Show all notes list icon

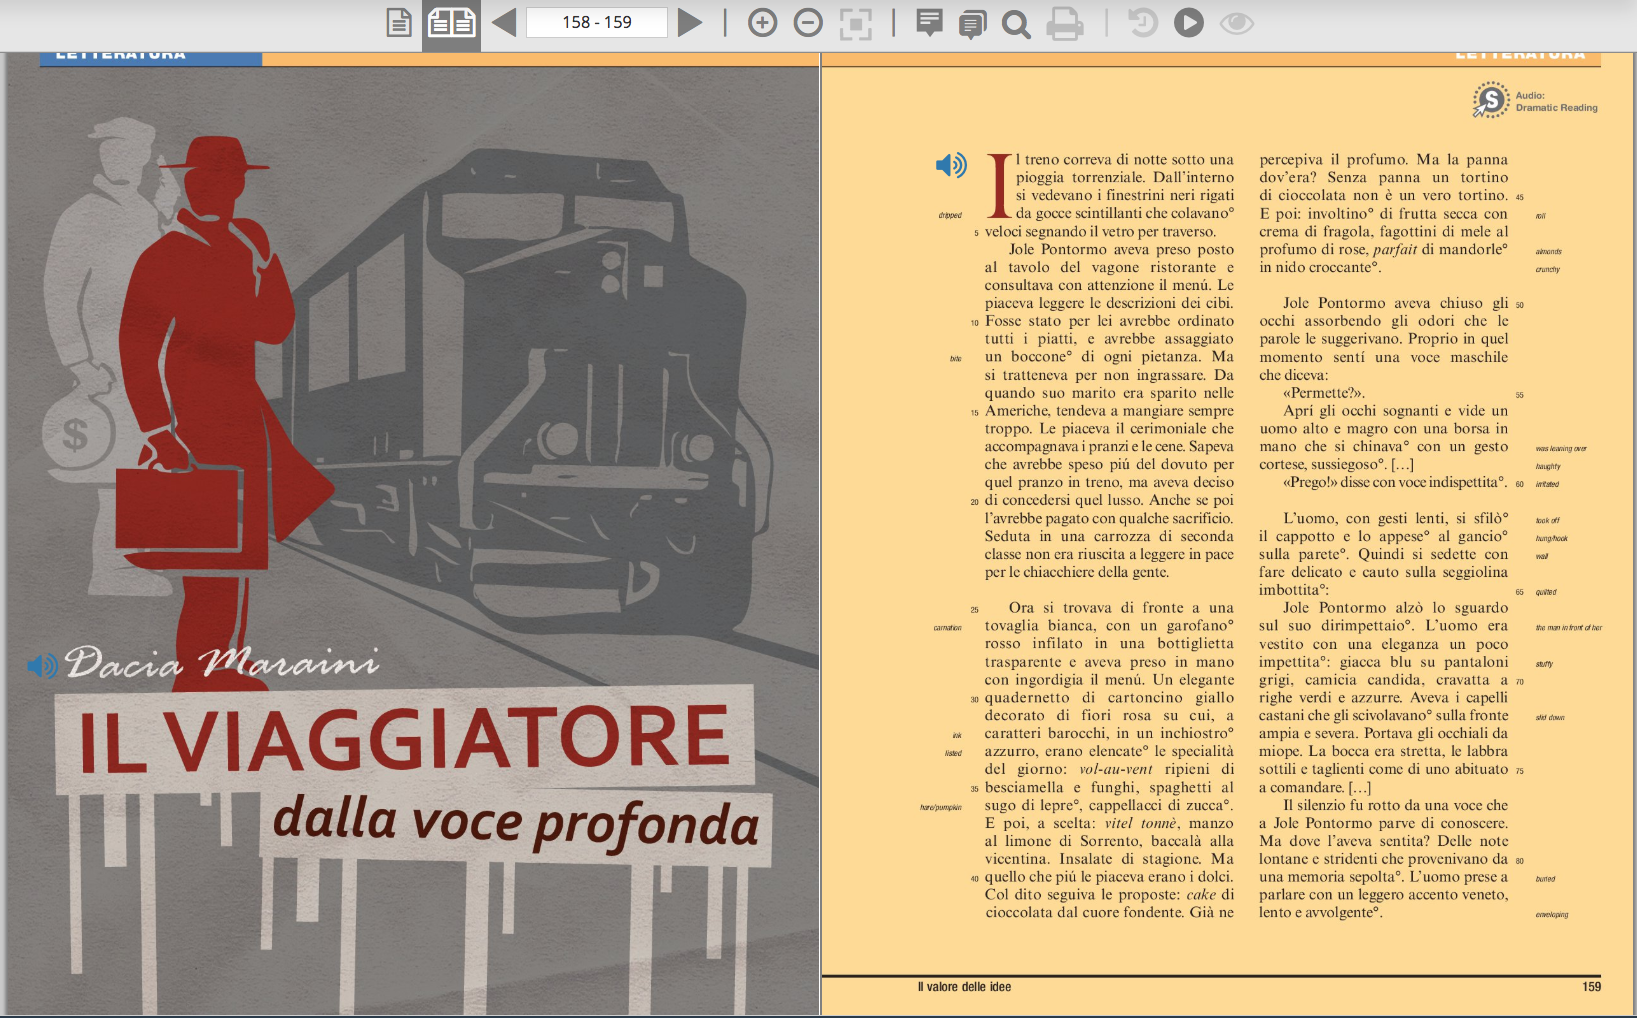[972, 23]
